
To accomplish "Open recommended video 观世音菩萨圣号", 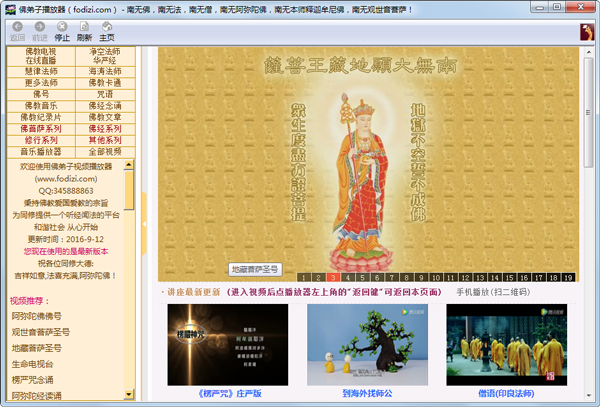I will tap(41, 332).
